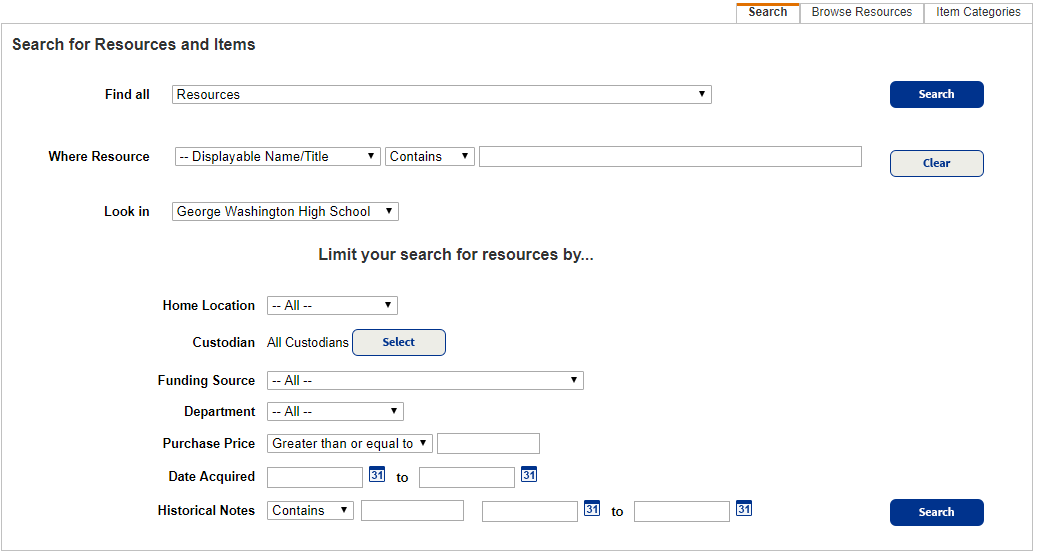
Task: Expand the Find all Resources dropdown
Action: click(x=441, y=95)
